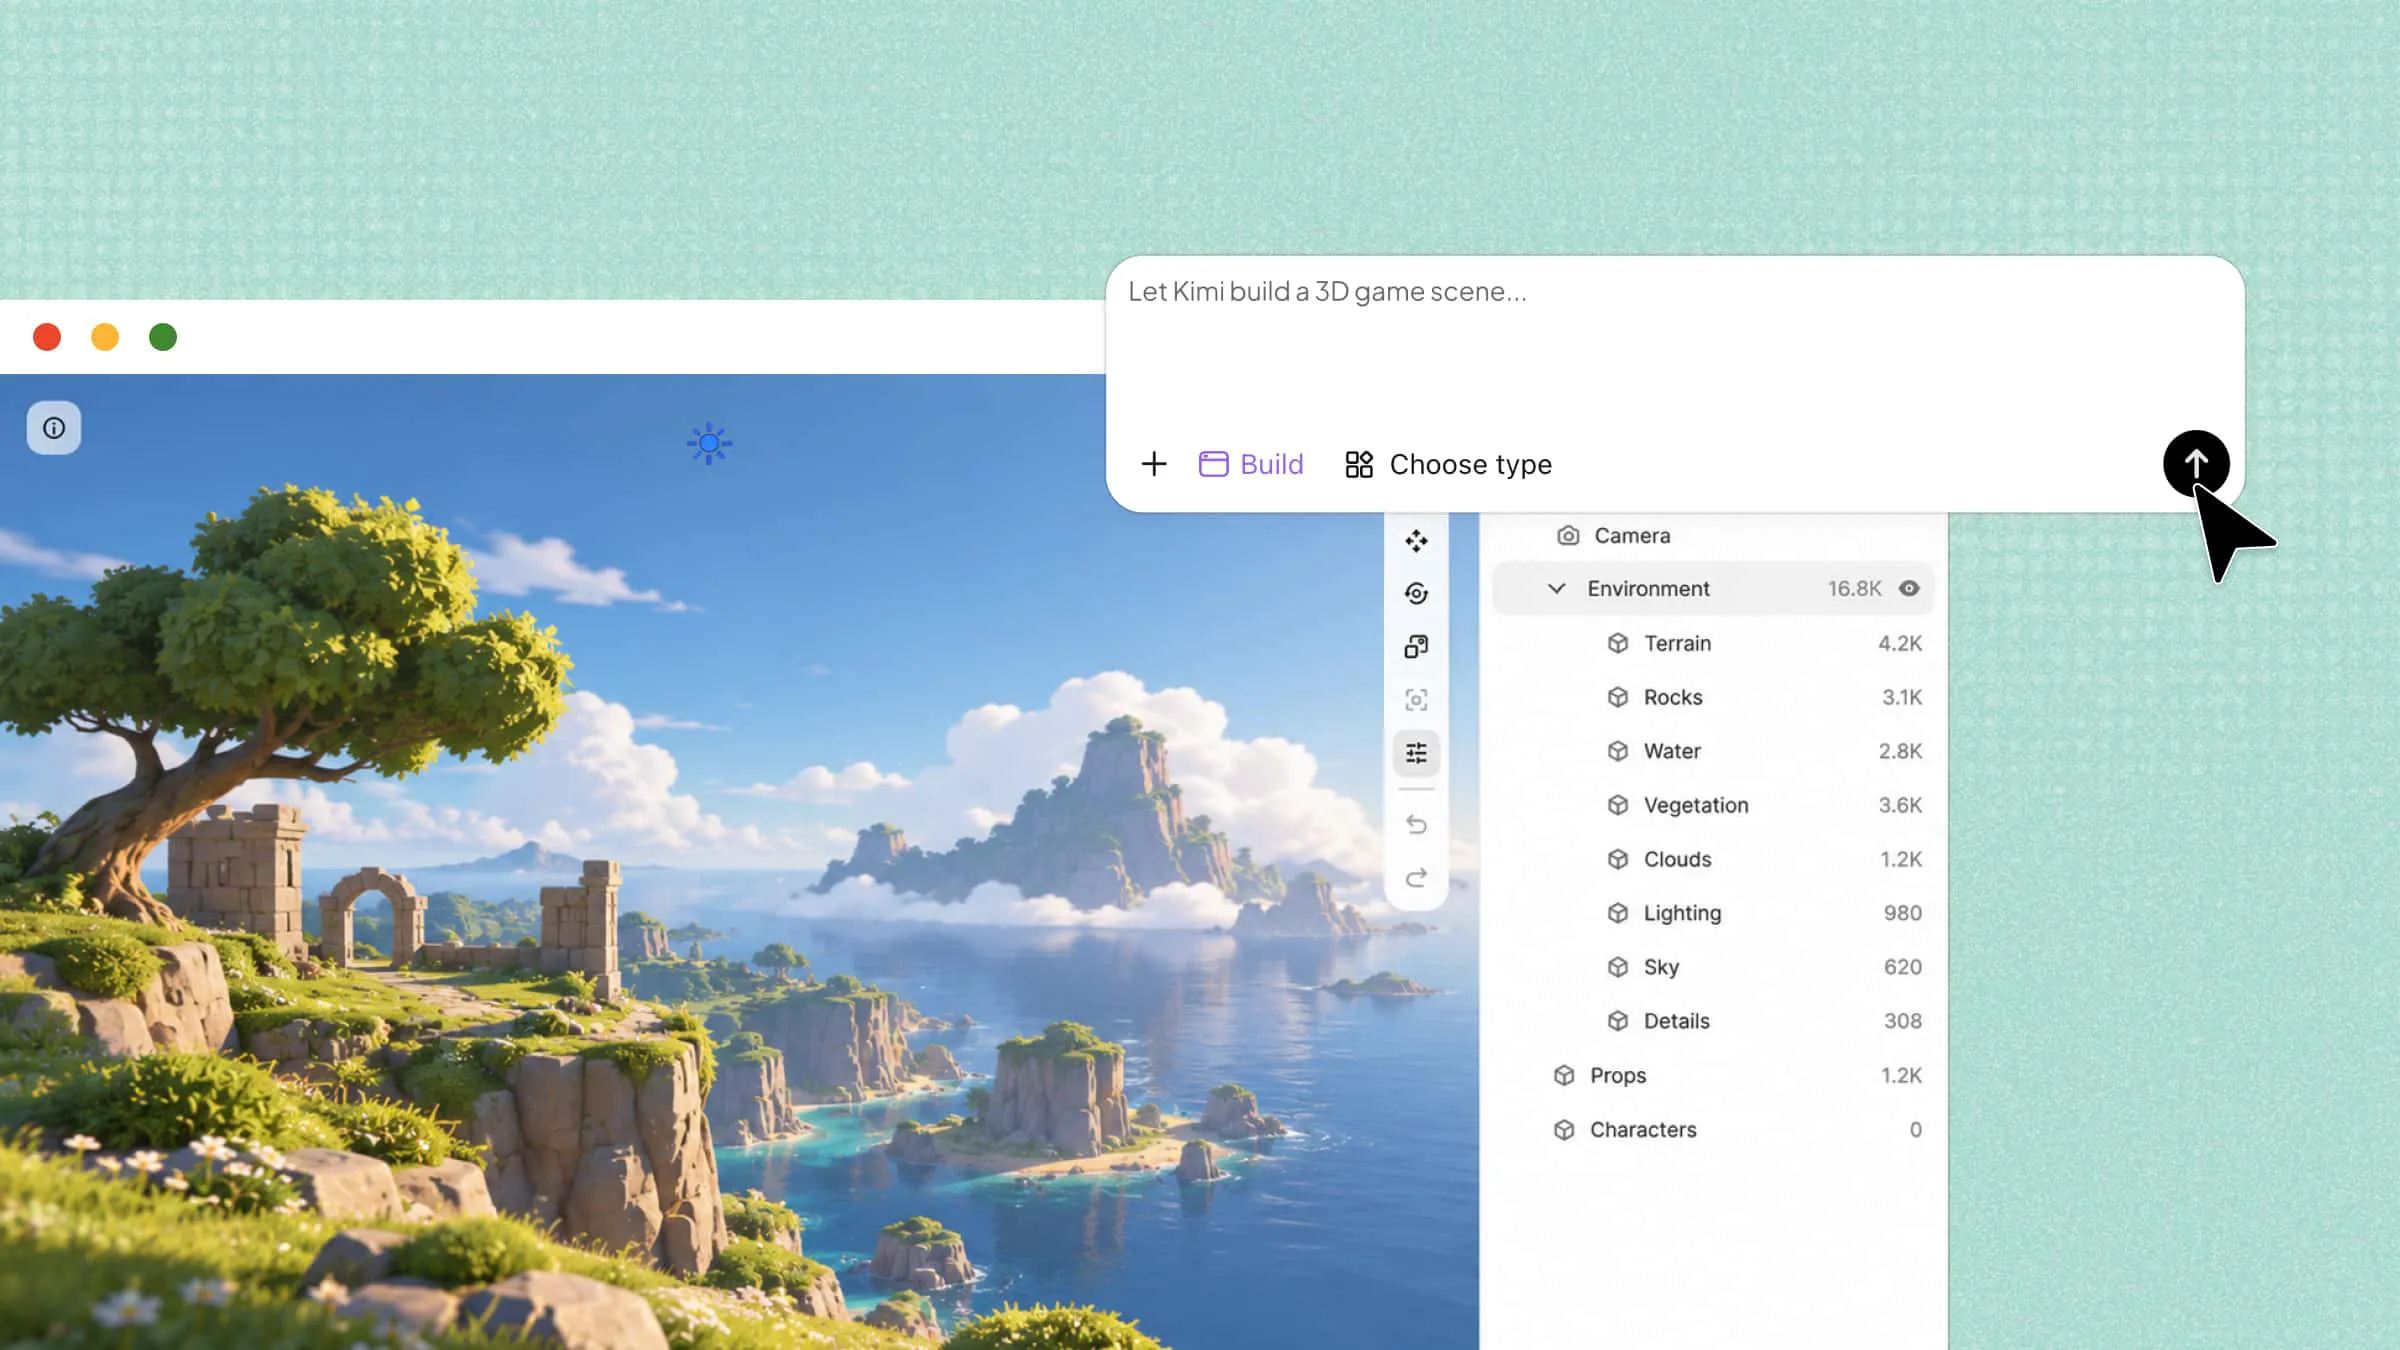This screenshot has width=2400, height=1350.
Task: Select the Terrain item
Action: pyautogui.click(x=1713, y=643)
